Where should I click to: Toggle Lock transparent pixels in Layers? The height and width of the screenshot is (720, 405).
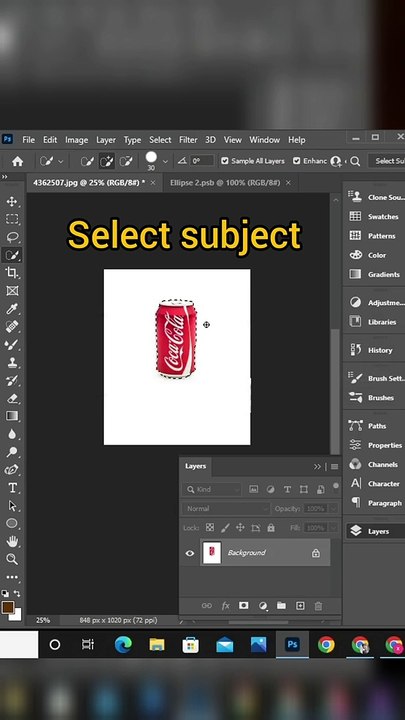click(210, 528)
